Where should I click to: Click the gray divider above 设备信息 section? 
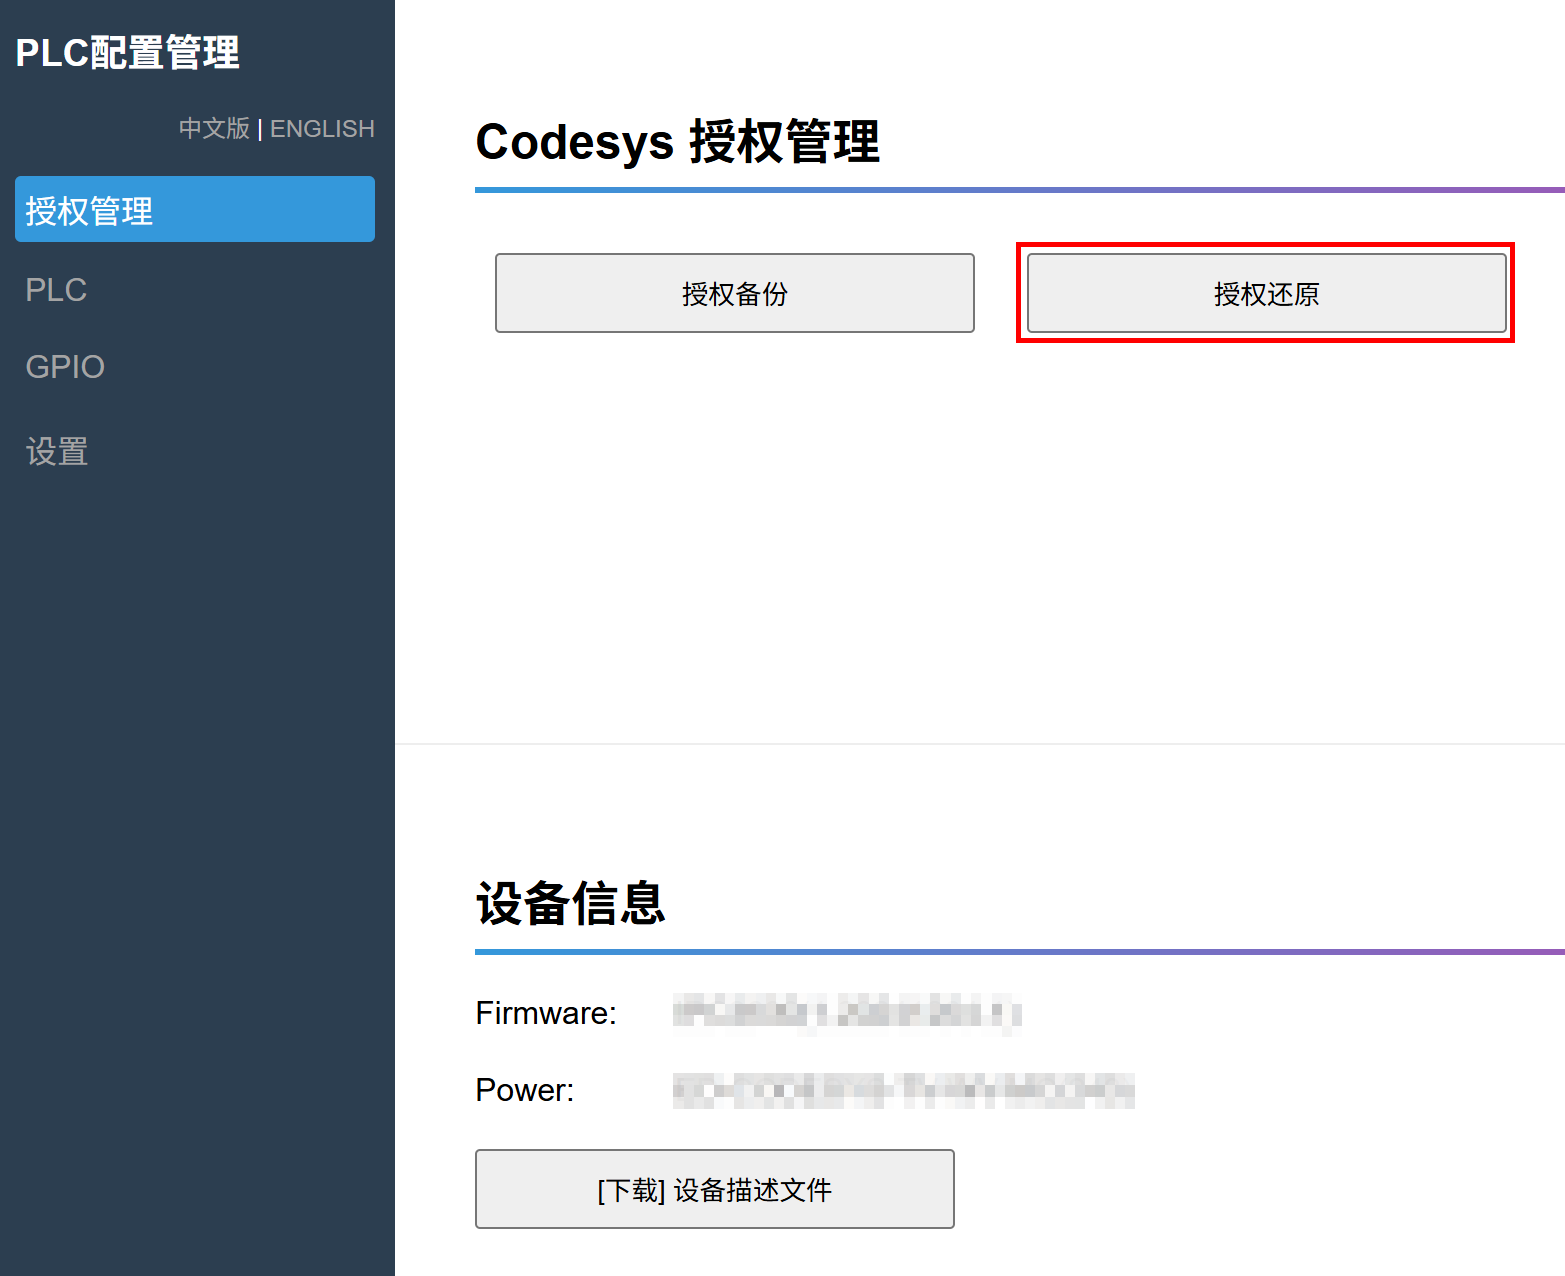click(979, 744)
